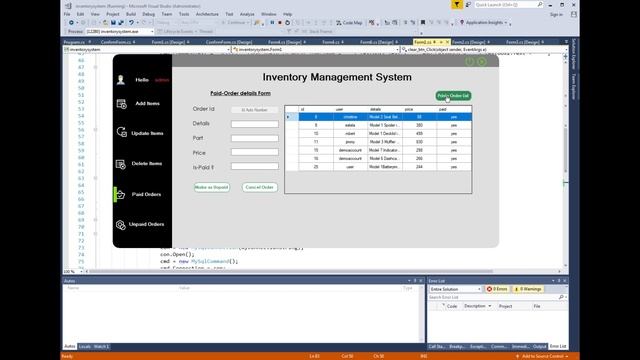This screenshot has width=640, height=360.
Task: Toggle the 0 Errors filter
Action: click(497, 289)
